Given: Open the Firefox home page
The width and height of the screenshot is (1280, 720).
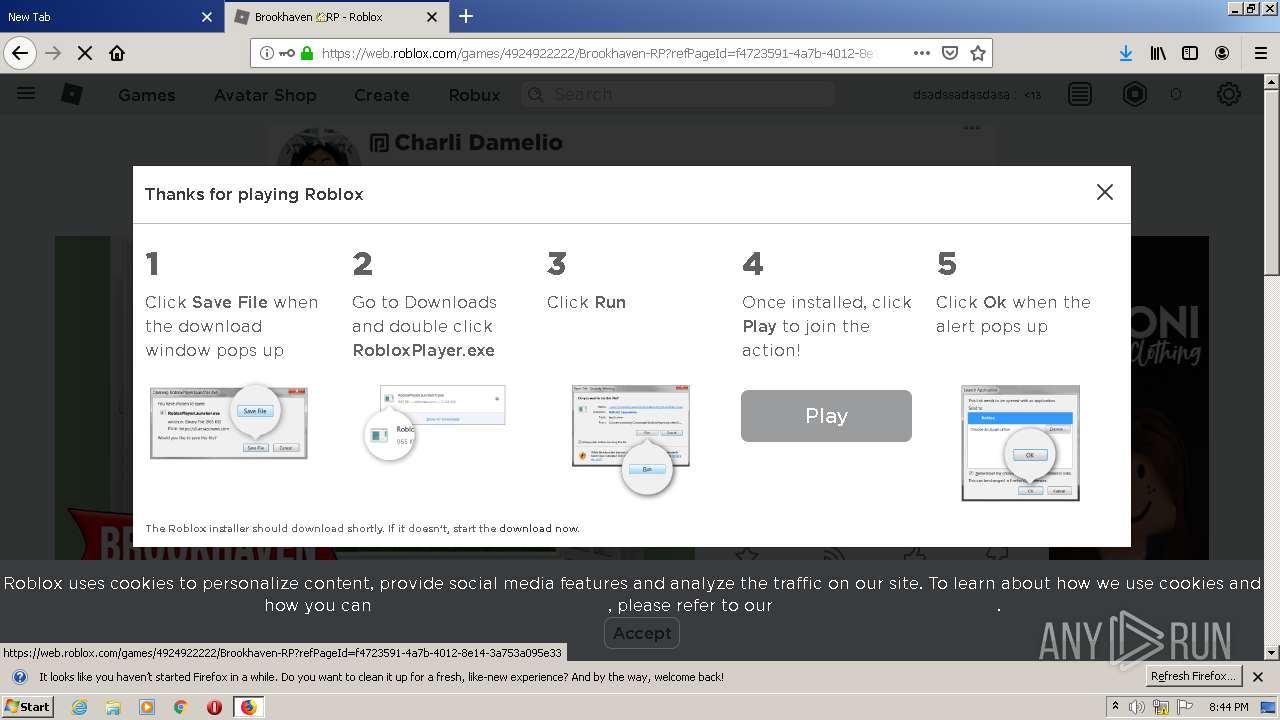Looking at the screenshot, I should (x=117, y=53).
